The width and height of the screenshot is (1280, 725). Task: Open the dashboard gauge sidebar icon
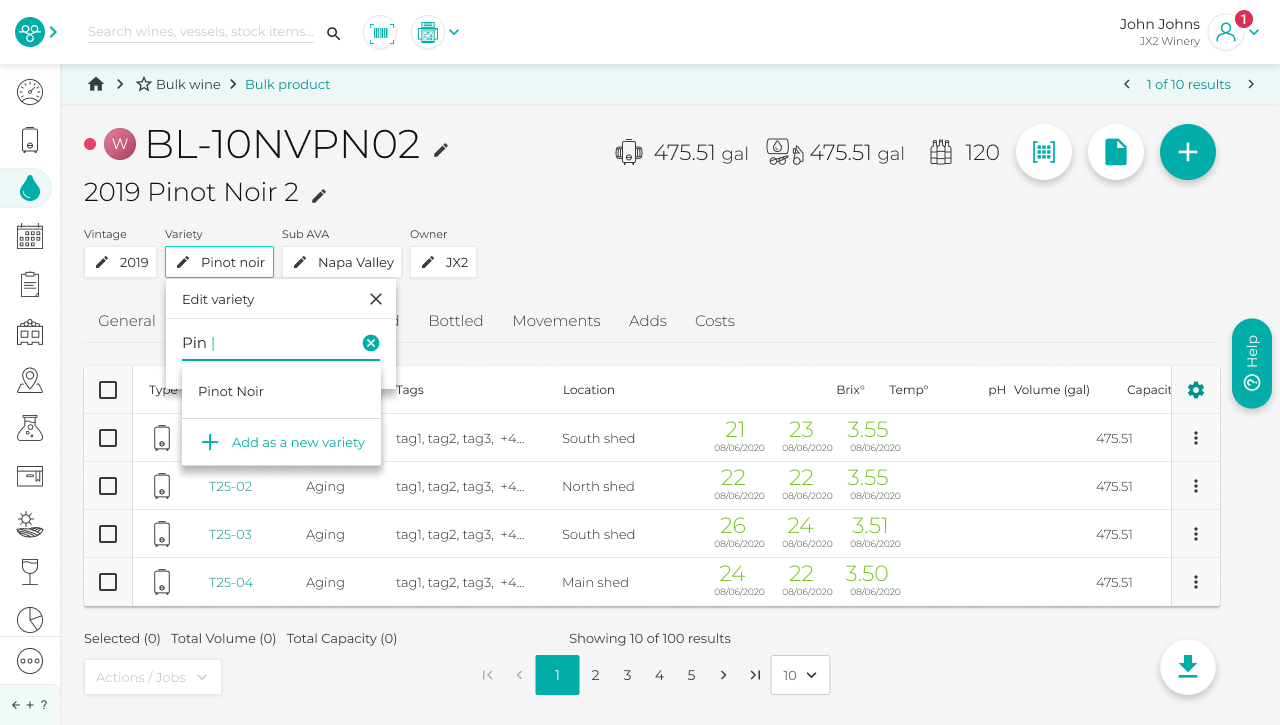pos(30,92)
